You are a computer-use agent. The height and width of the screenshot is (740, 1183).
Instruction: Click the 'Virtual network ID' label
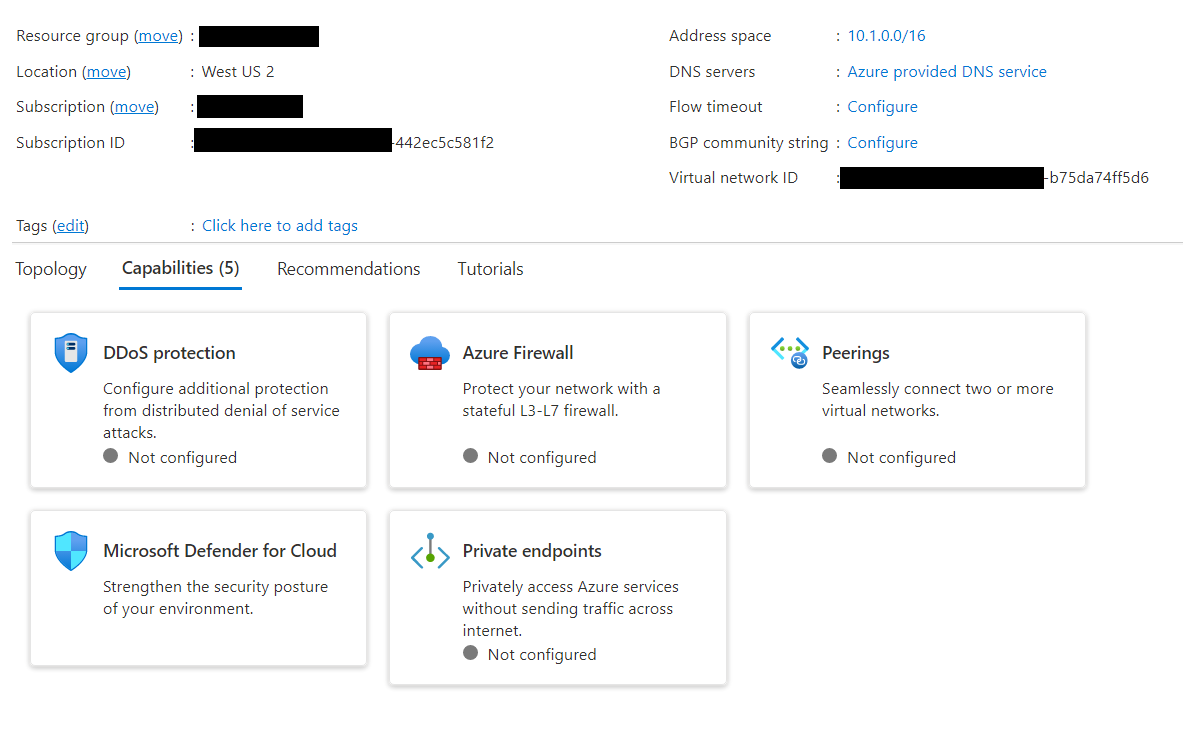coord(733,178)
